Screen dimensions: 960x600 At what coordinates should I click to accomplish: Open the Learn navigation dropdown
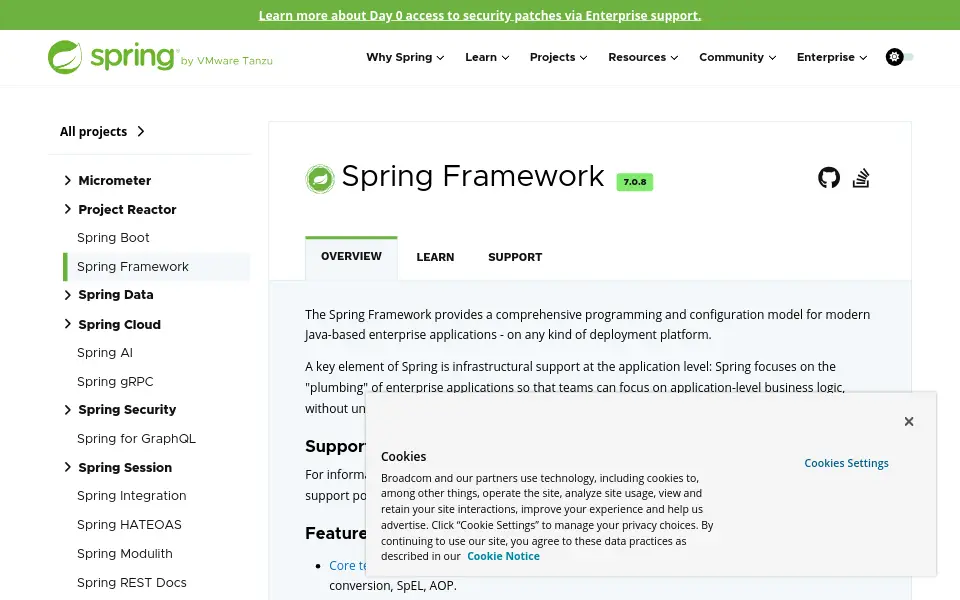point(487,57)
